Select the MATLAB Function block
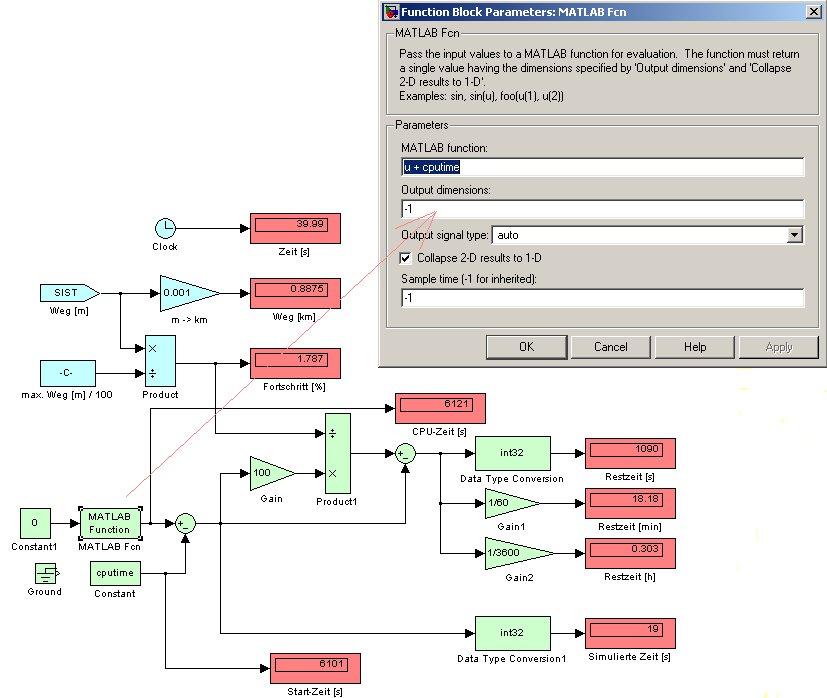 click(109, 523)
